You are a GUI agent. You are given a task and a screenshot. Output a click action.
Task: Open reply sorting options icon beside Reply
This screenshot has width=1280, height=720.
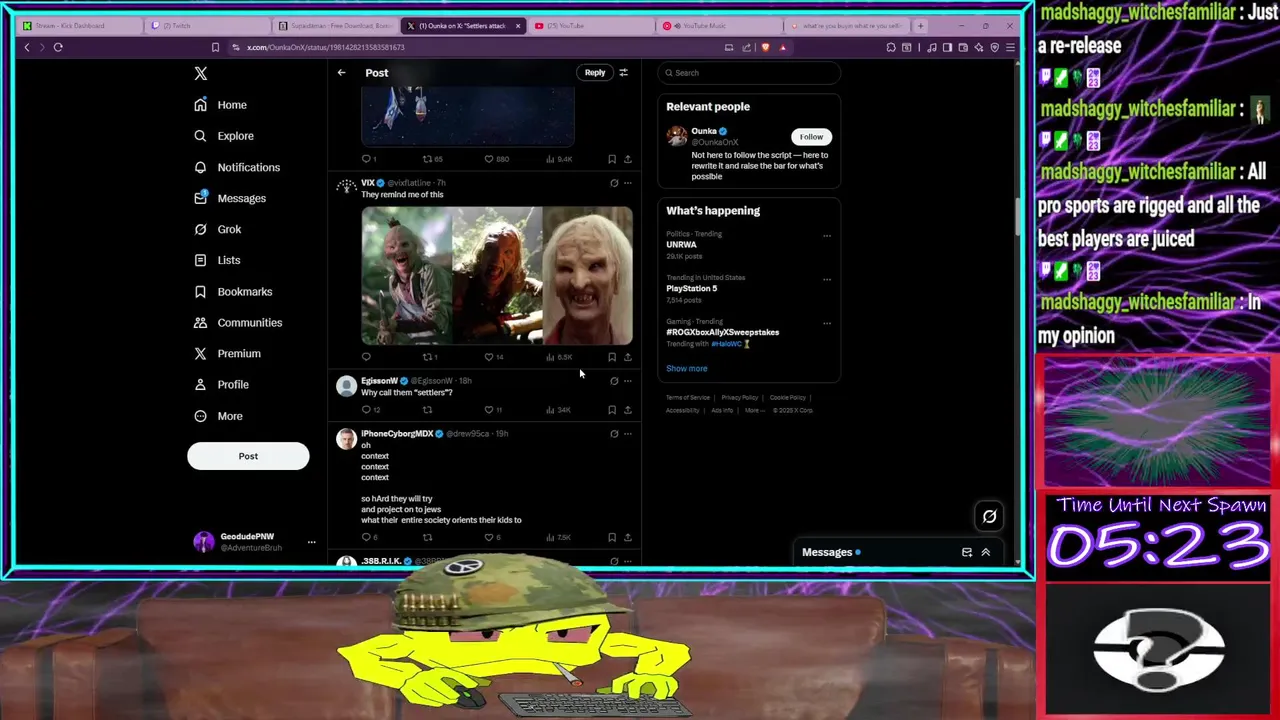pyautogui.click(x=623, y=73)
